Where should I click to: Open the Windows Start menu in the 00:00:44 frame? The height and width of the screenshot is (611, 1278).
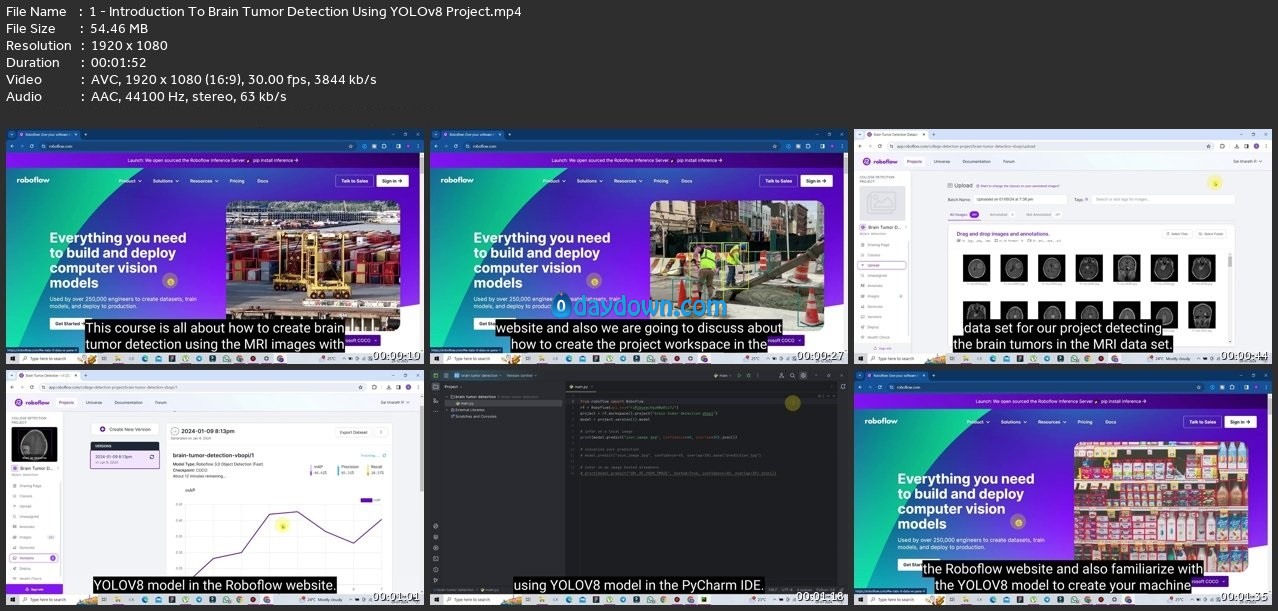tap(859, 357)
